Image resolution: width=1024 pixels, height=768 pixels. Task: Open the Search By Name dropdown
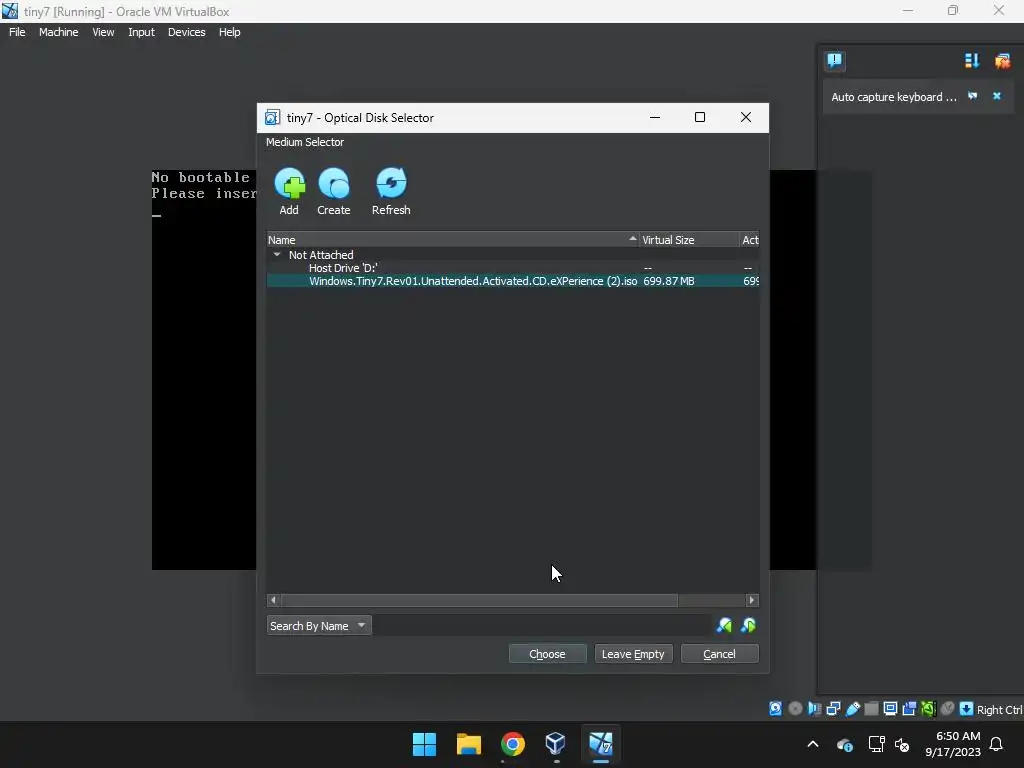pyautogui.click(x=319, y=626)
